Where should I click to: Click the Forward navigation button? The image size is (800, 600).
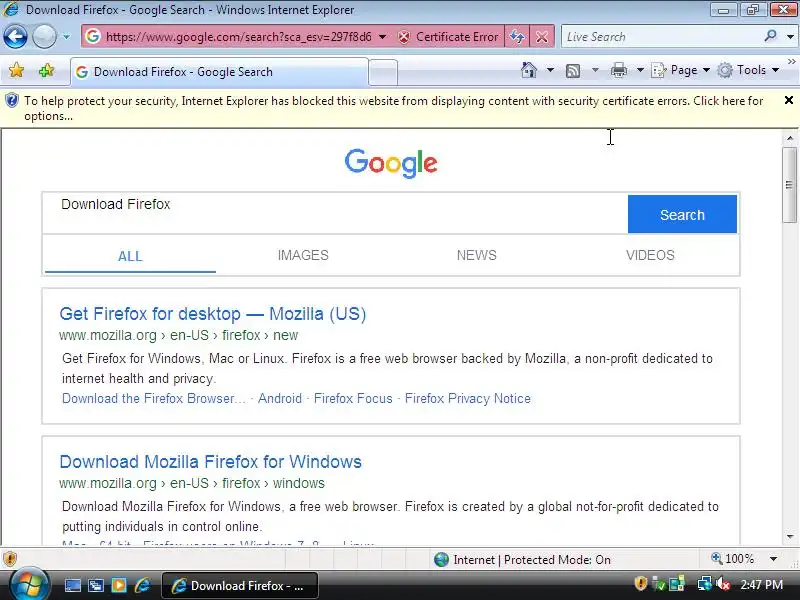(x=44, y=37)
